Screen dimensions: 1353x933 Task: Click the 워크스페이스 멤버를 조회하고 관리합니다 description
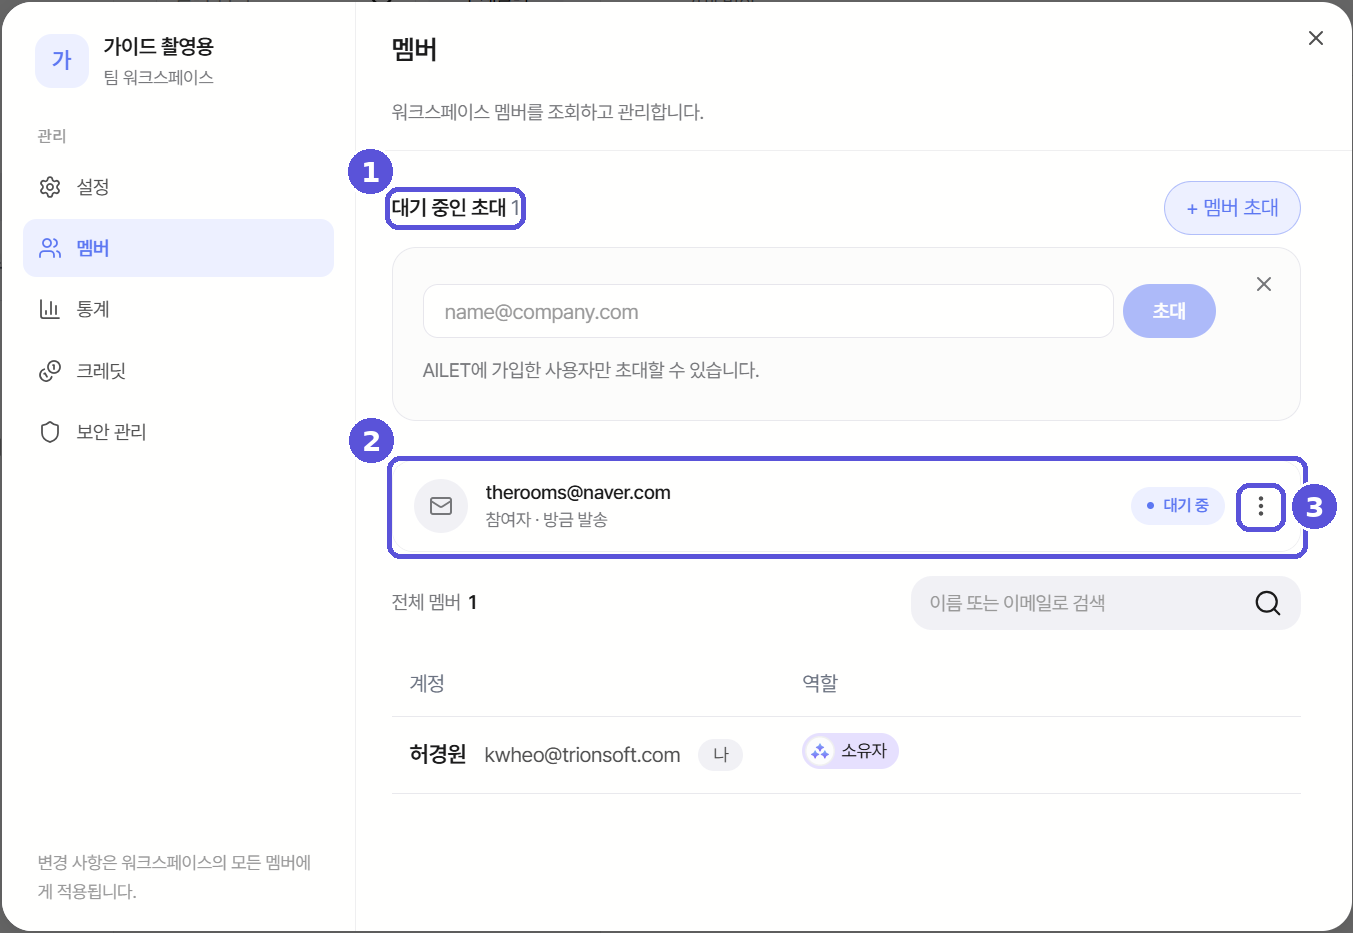click(547, 112)
